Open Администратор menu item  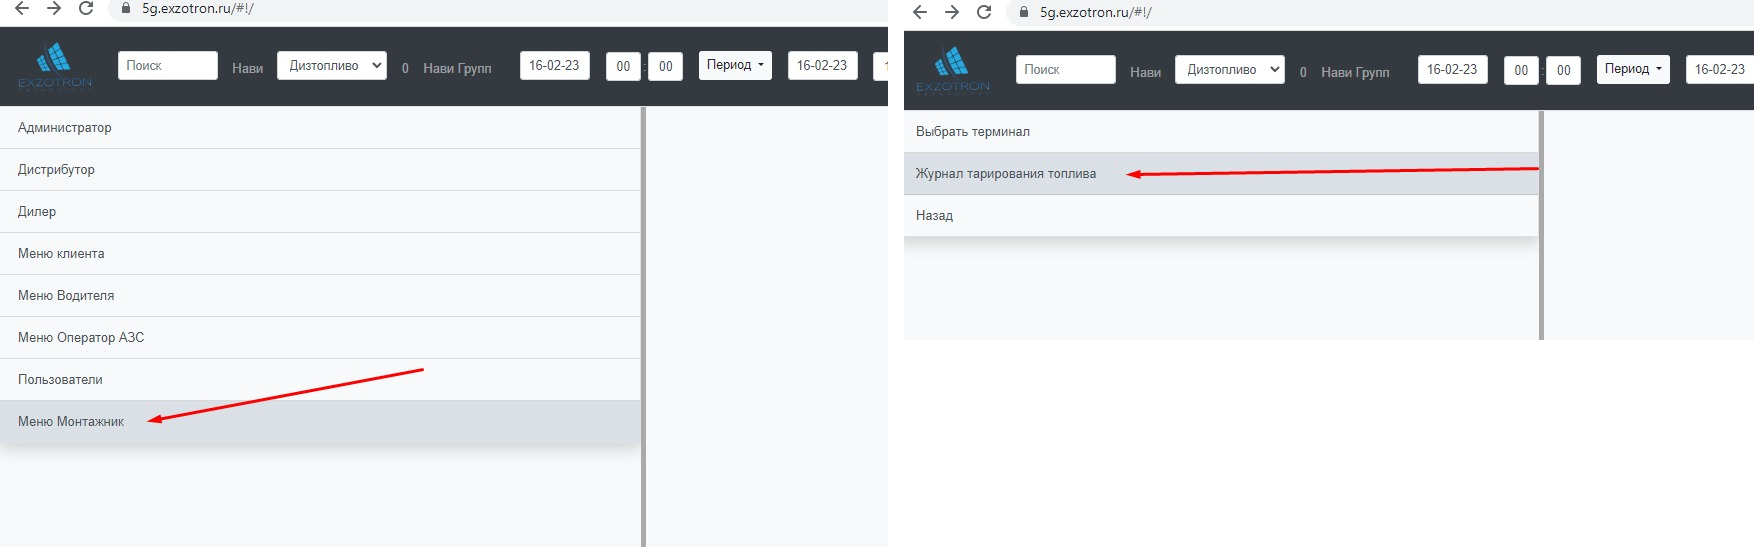tap(320, 128)
